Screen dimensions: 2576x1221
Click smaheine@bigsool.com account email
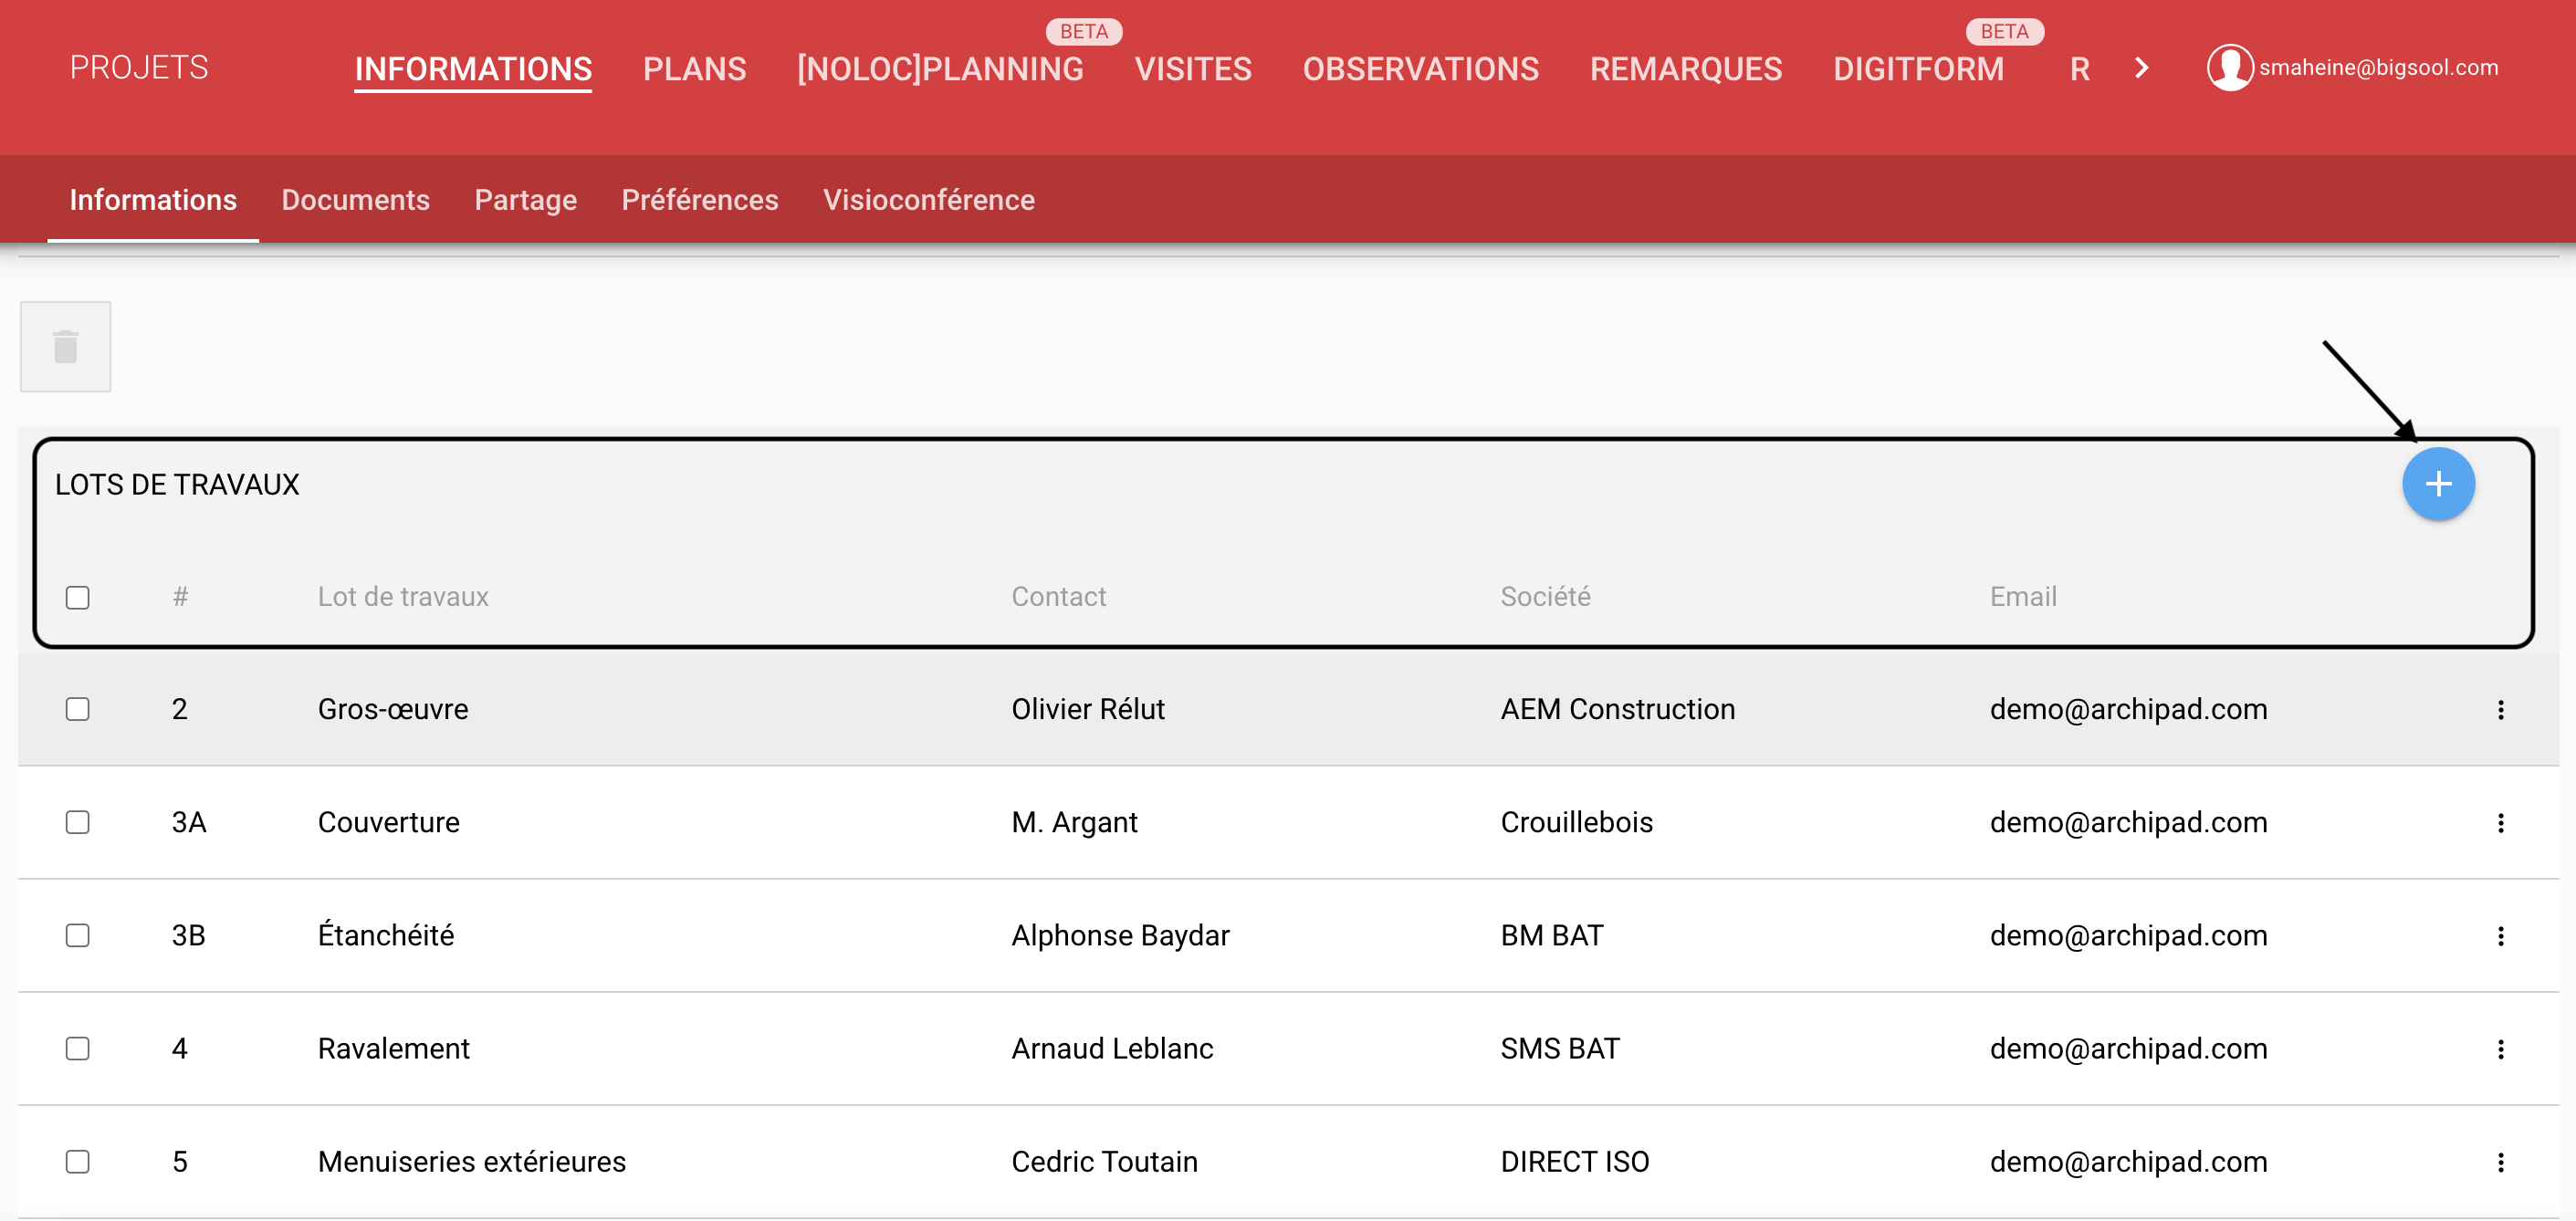(x=2377, y=67)
